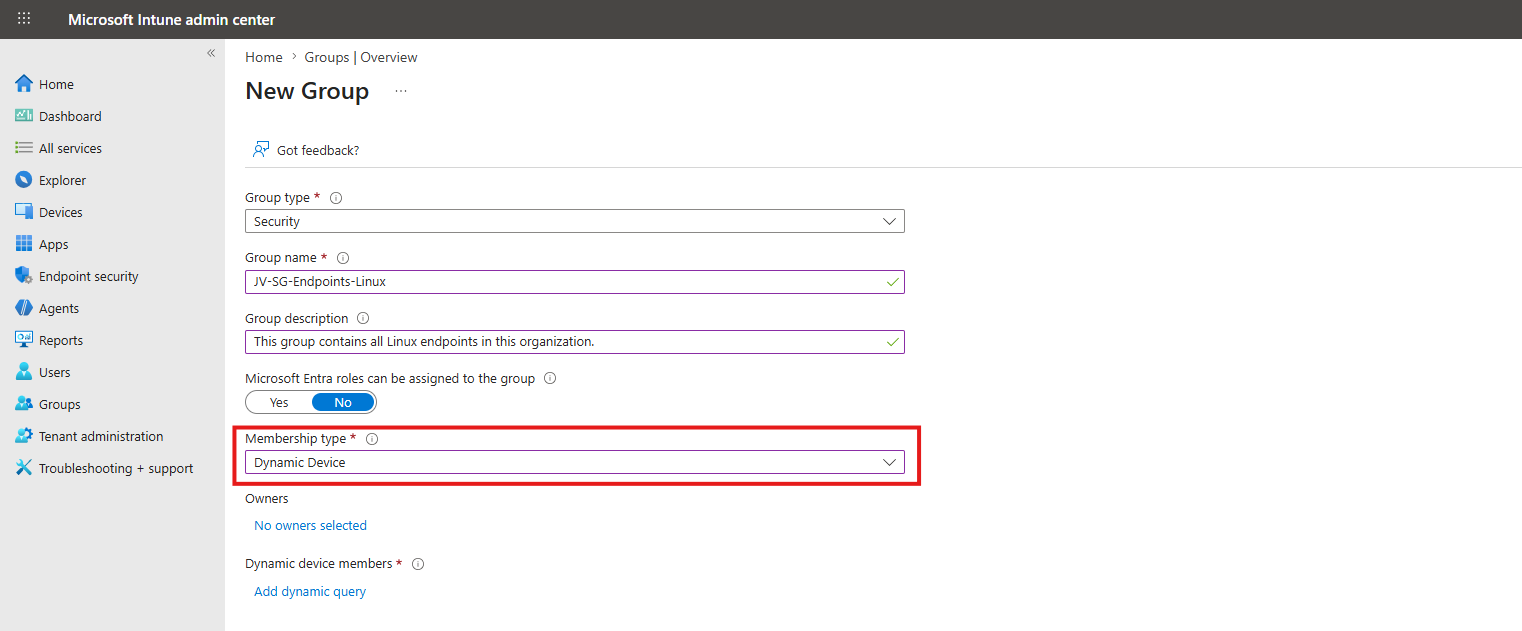Click the Reports icon in sidebar
Image resolution: width=1522 pixels, height=631 pixels.
pos(24,340)
